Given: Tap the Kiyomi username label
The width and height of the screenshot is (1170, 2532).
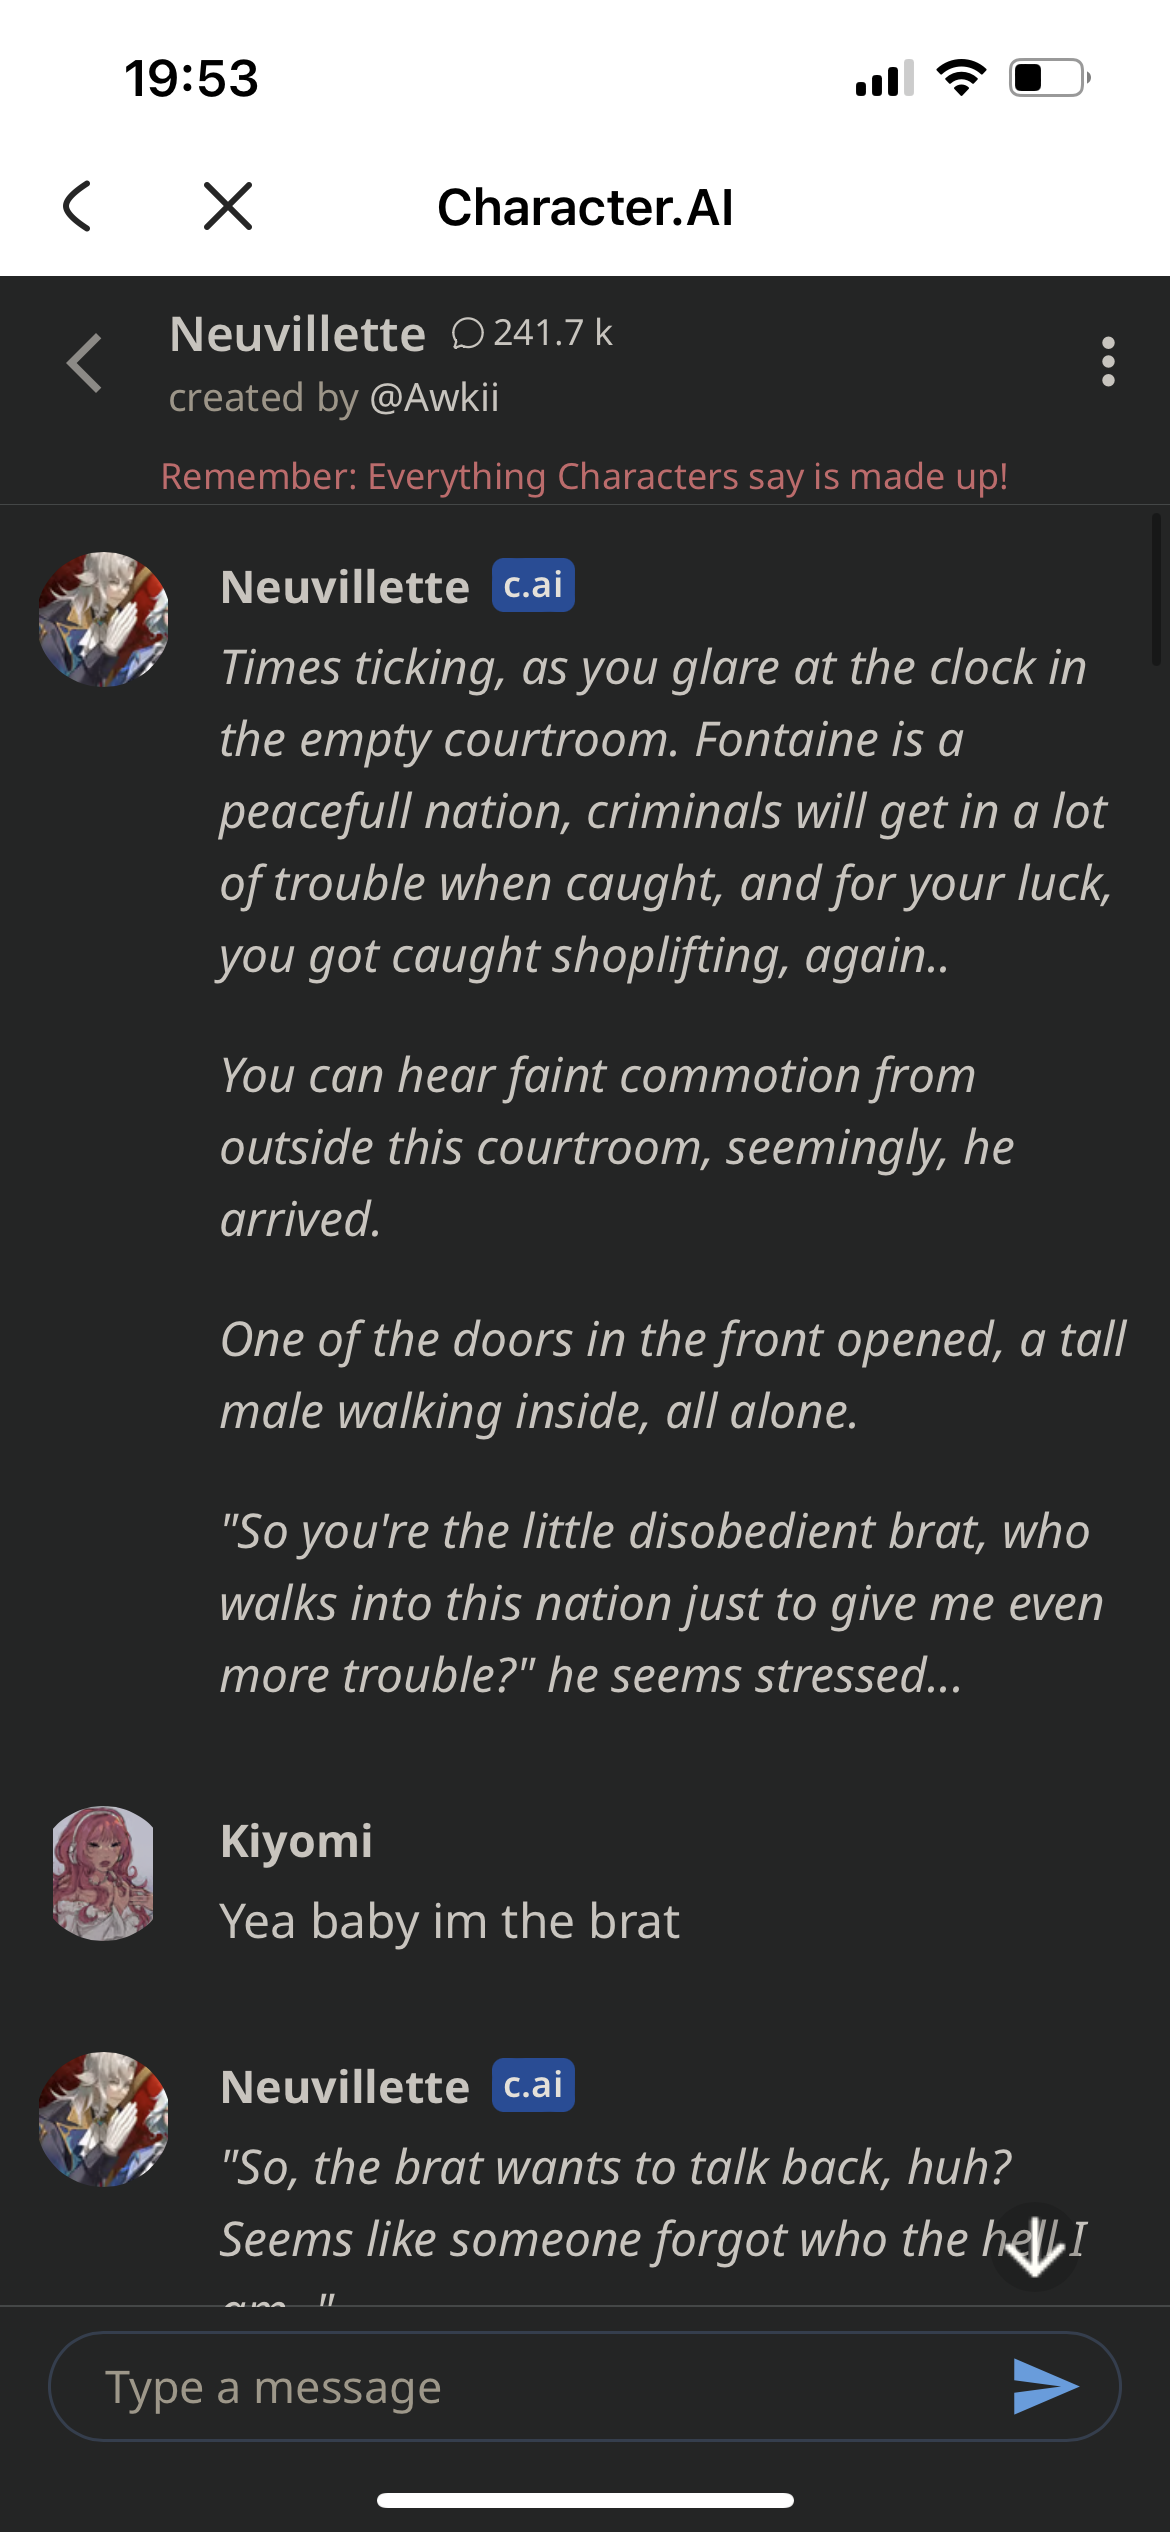Looking at the screenshot, I should (296, 1841).
